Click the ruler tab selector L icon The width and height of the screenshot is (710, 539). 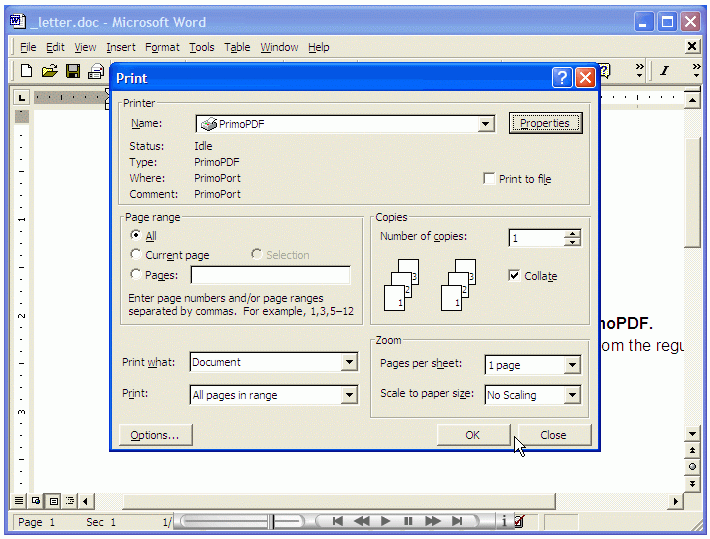pos(22,97)
